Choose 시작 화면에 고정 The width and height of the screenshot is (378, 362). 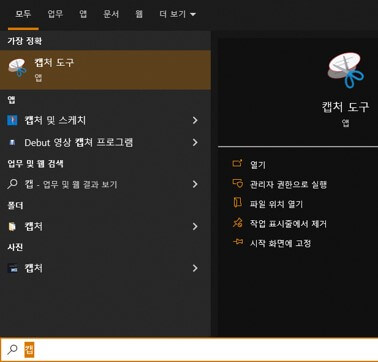[280, 243]
